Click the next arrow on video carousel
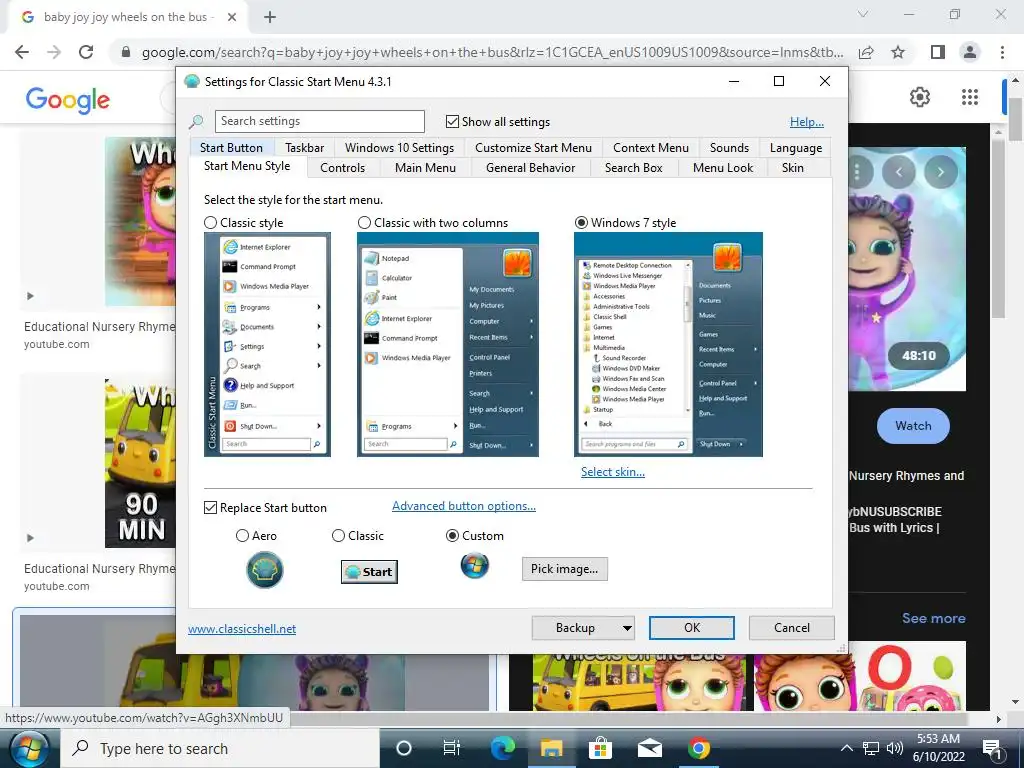1024x768 pixels. click(x=940, y=172)
